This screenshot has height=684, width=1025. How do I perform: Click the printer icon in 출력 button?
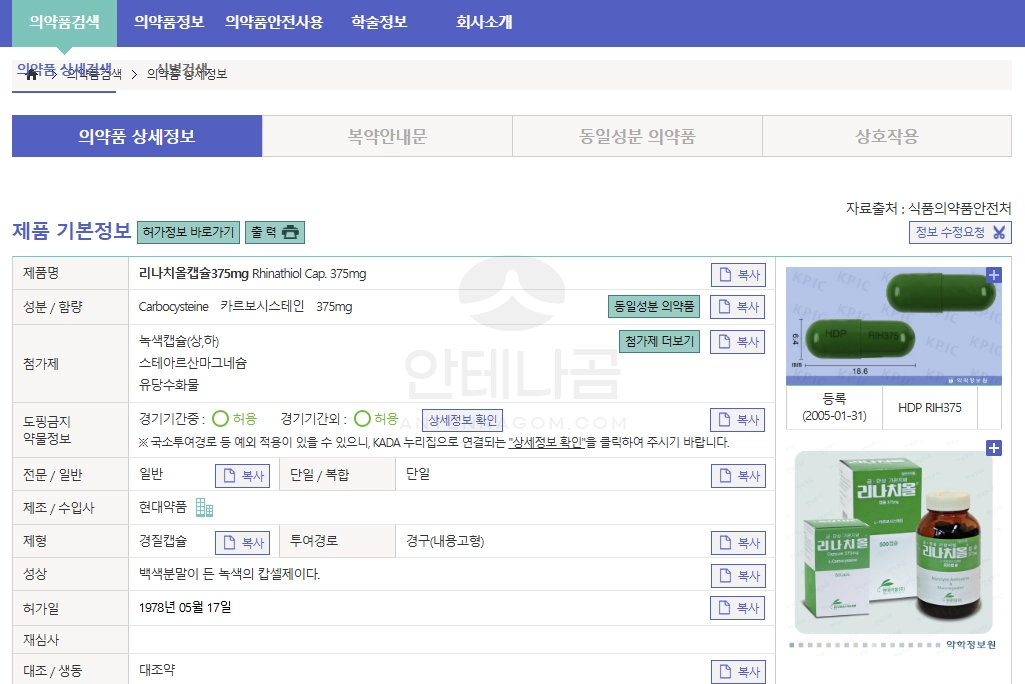click(x=290, y=232)
